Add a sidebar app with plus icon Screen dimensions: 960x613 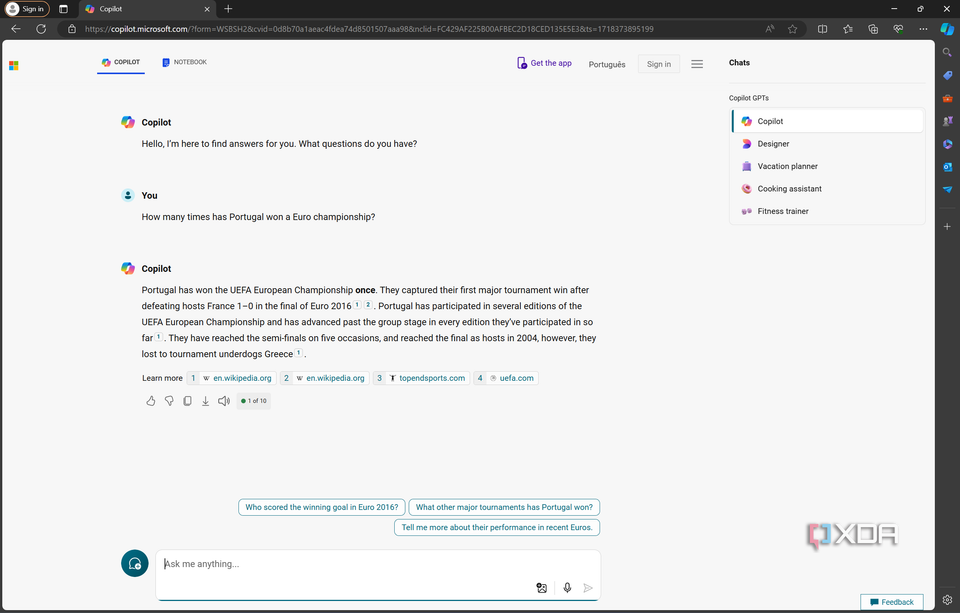pos(947,227)
